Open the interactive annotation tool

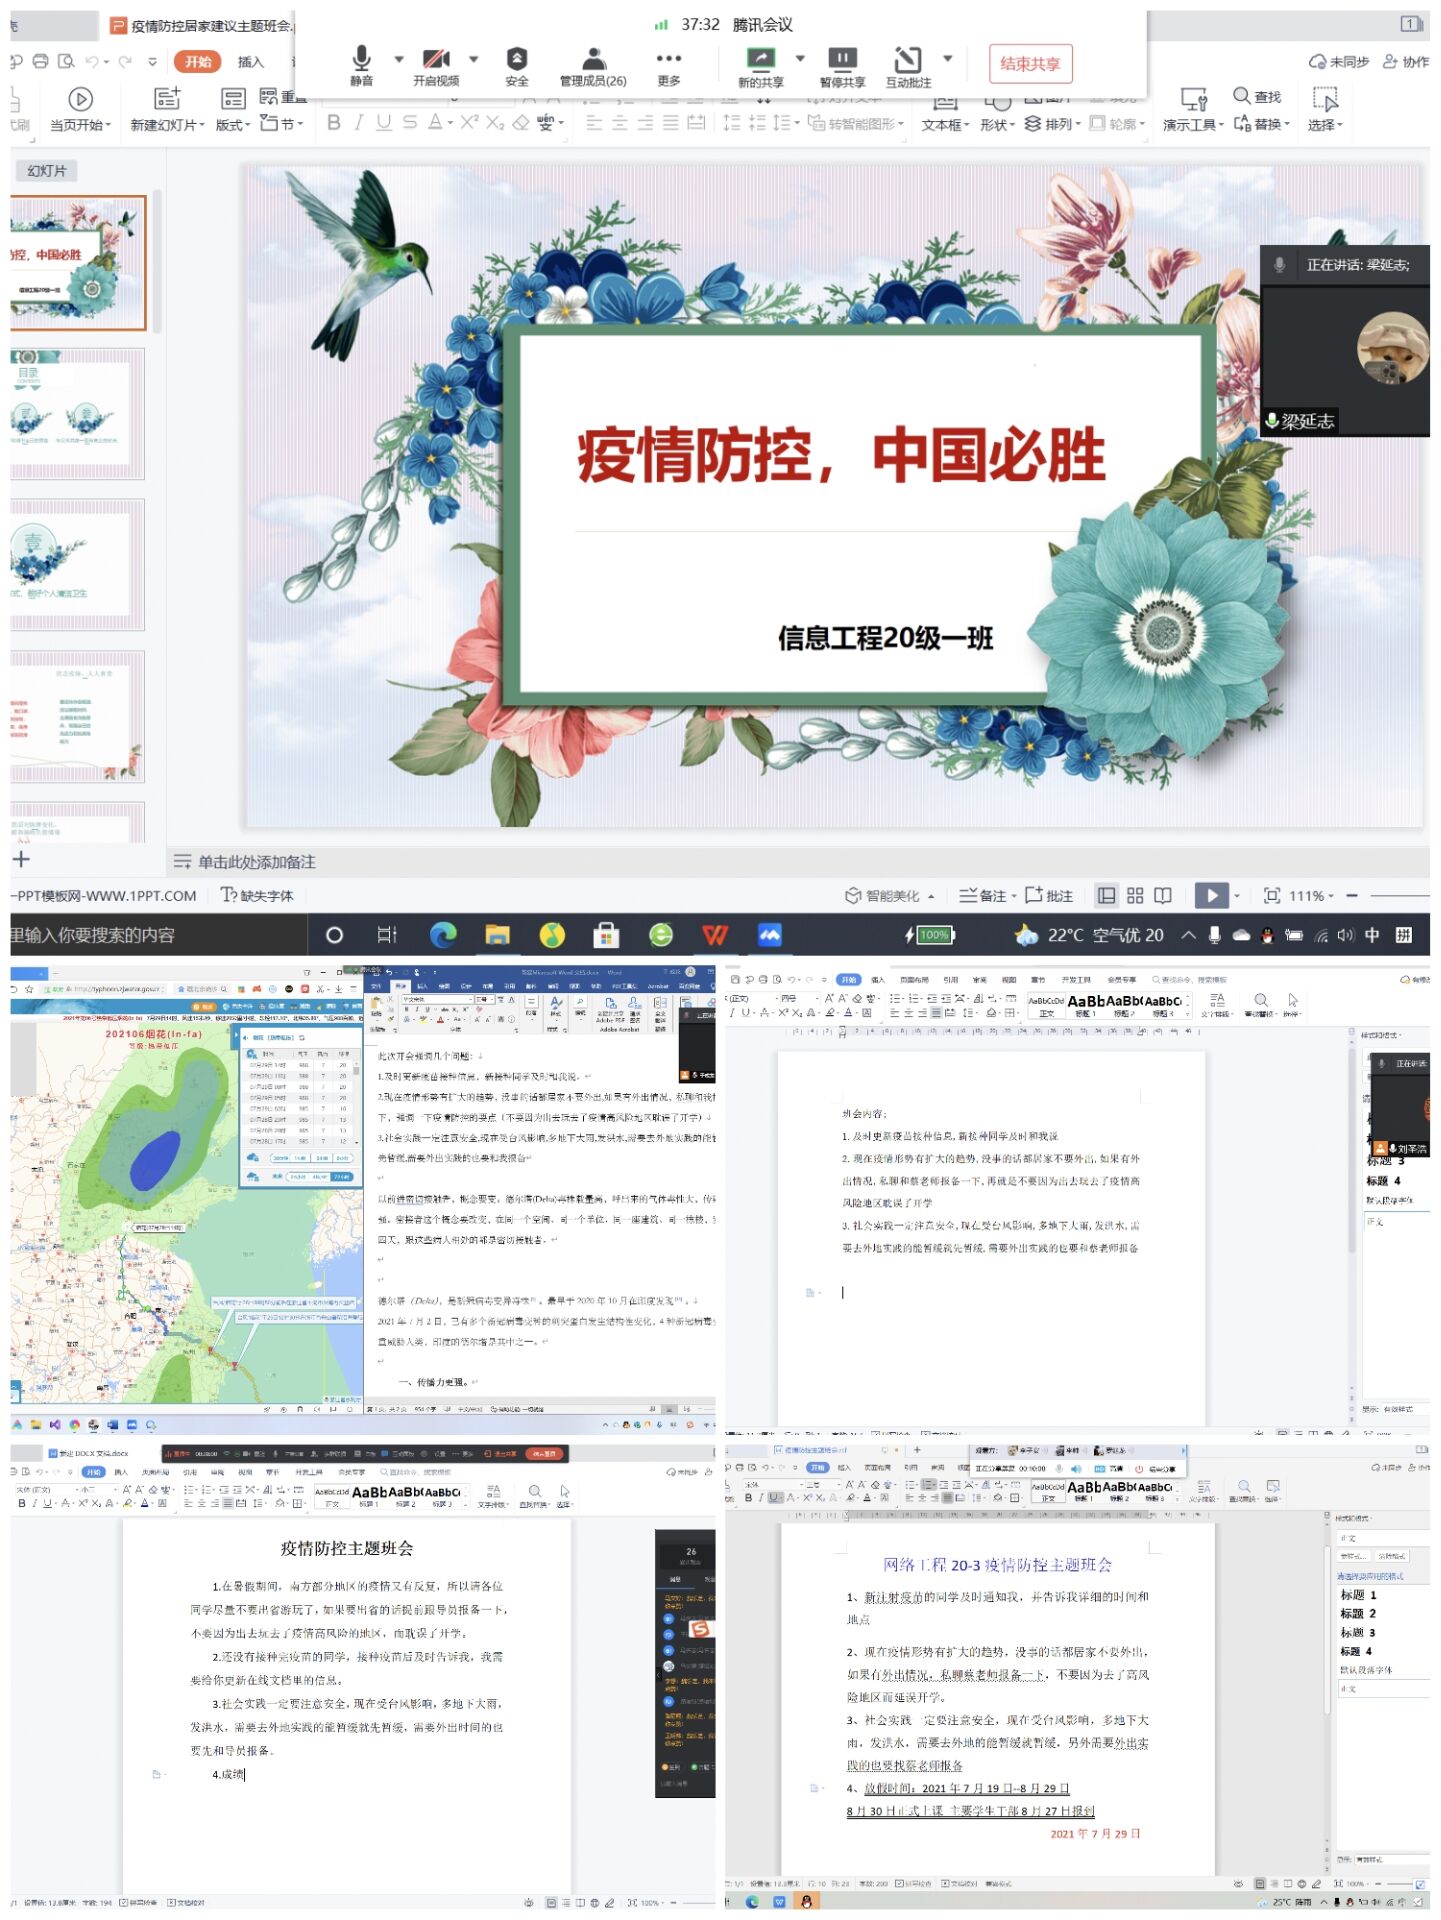[907, 60]
